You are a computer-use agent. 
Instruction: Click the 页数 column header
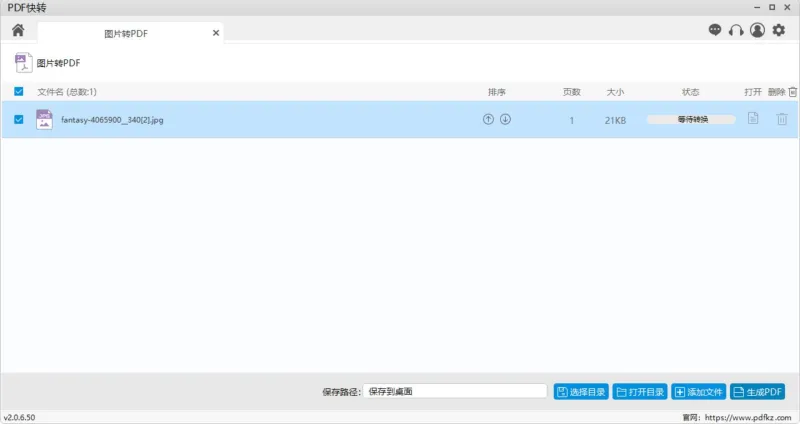click(571, 92)
